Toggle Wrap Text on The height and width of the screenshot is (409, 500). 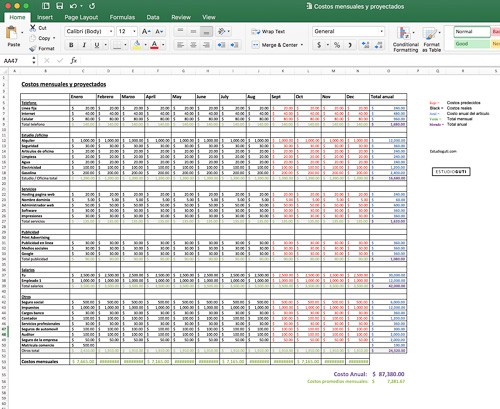pyautogui.click(x=269, y=32)
